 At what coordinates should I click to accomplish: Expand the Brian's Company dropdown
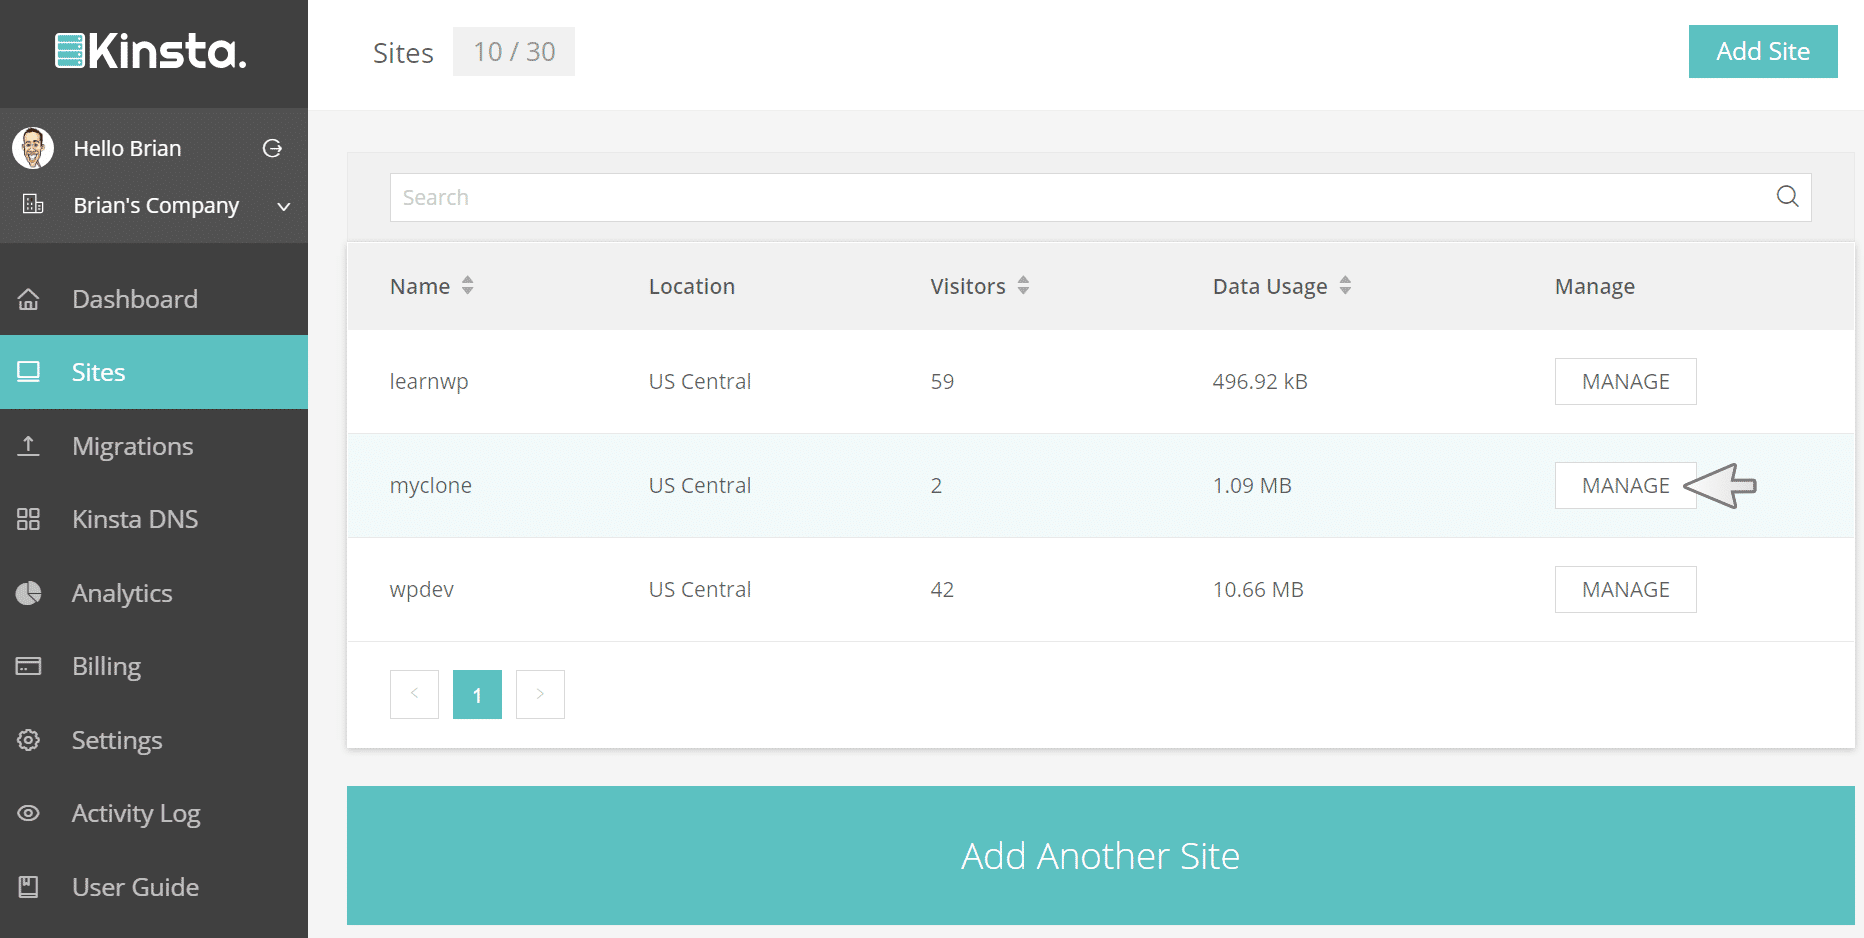coord(283,206)
